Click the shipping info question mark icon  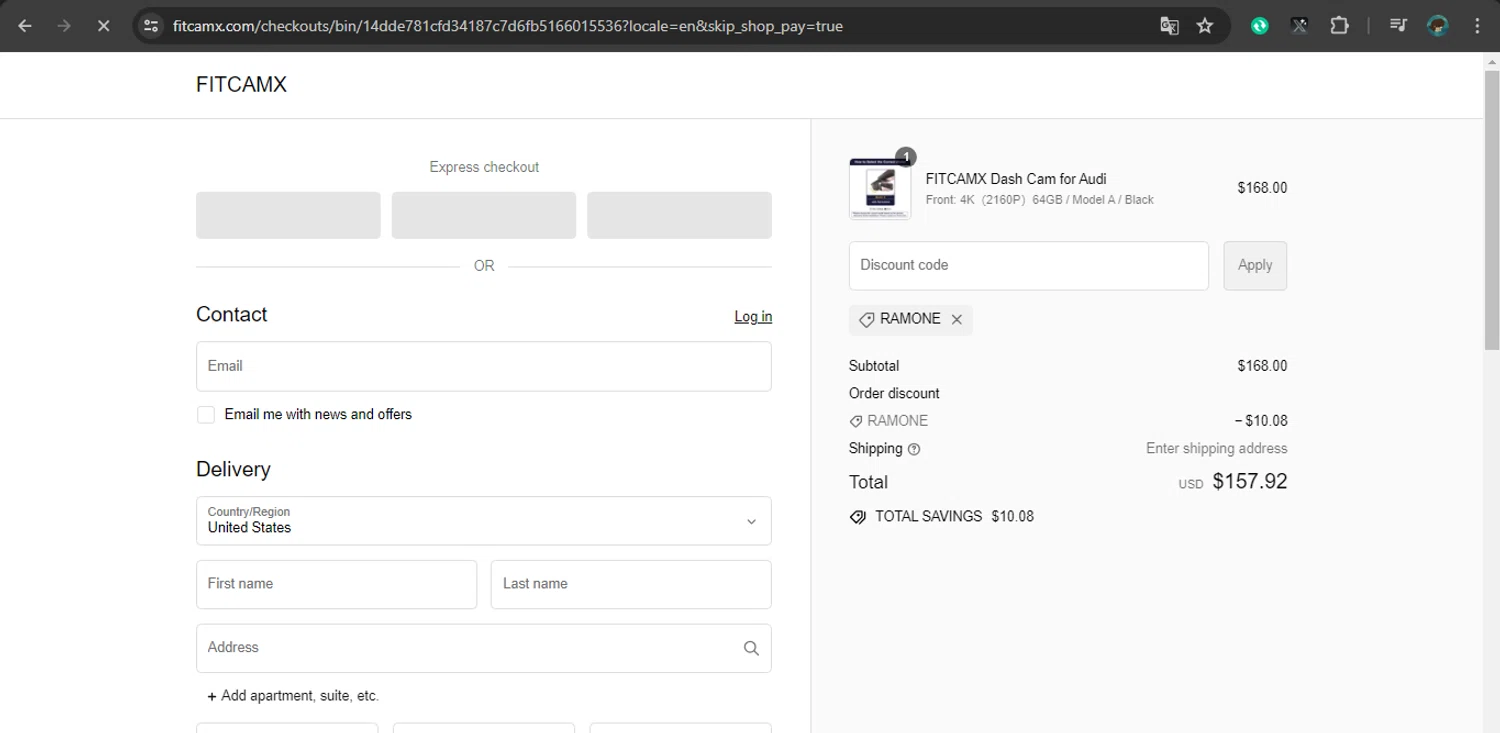point(913,450)
